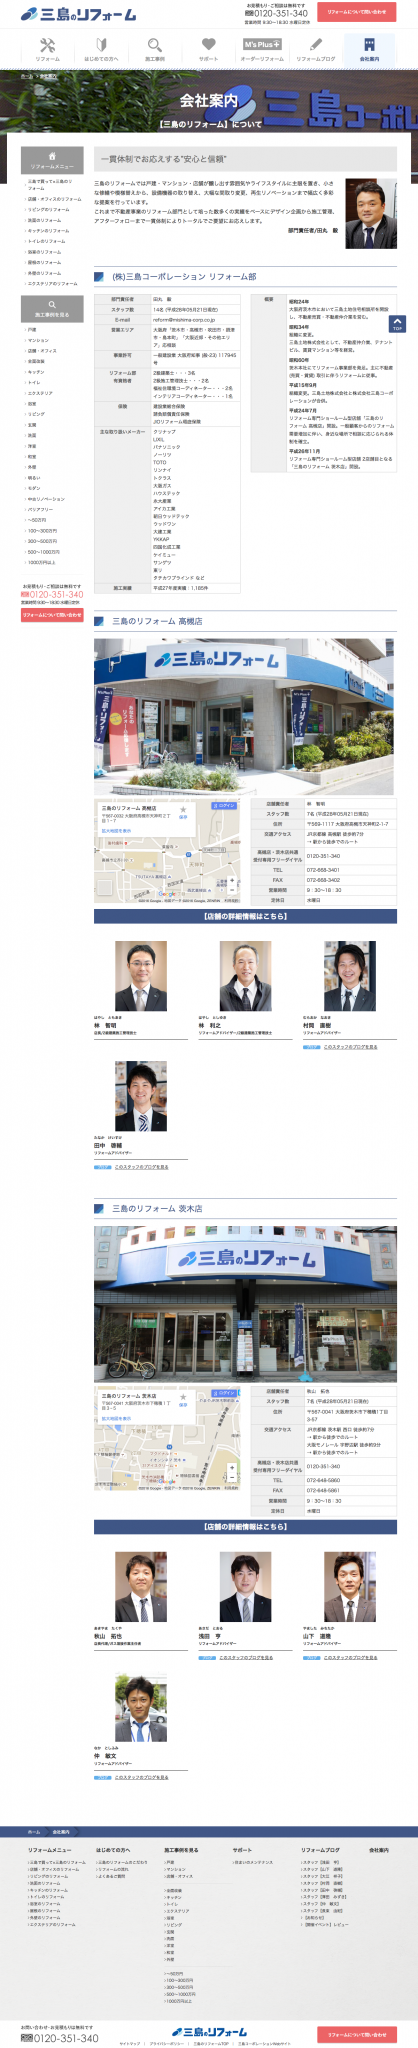Open the M's Plus オーダーリフォーム icon
Image resolution: width=418 pixels, height=2048 pixels.
[262, 44]
